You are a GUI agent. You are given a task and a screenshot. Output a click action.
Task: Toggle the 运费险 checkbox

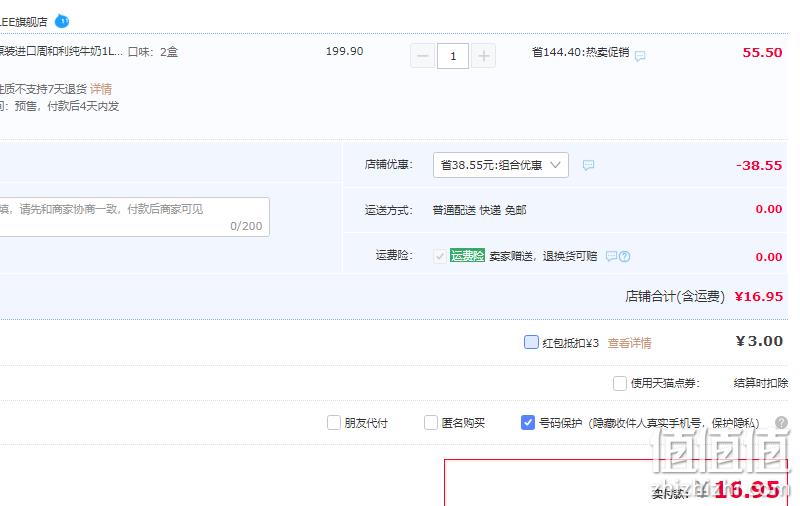439,256
